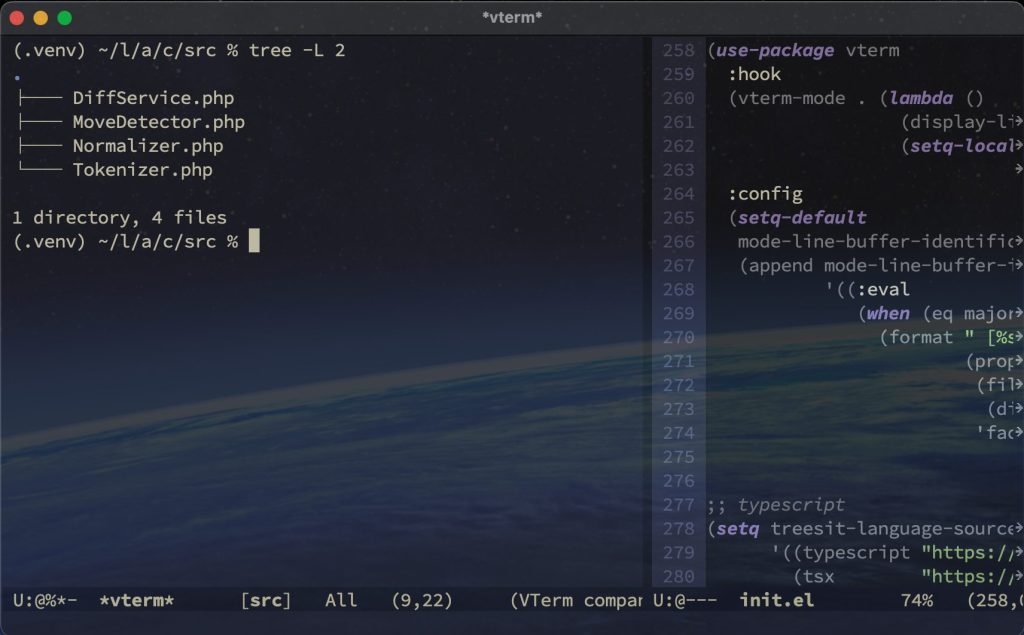Click the terminal block cursor at prompt

coord(254,240)
